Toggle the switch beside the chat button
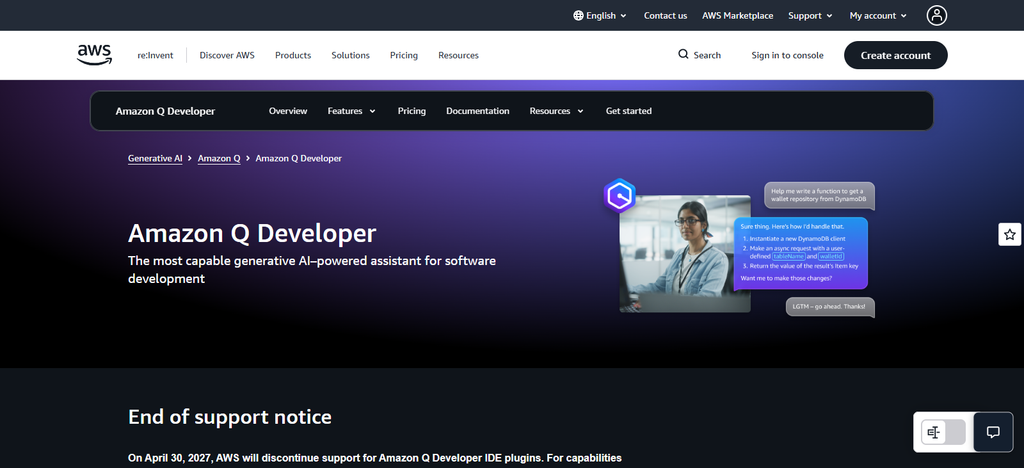Viewport: 1024px width, 468px height. pyautogui.click(x=943, y=432)
